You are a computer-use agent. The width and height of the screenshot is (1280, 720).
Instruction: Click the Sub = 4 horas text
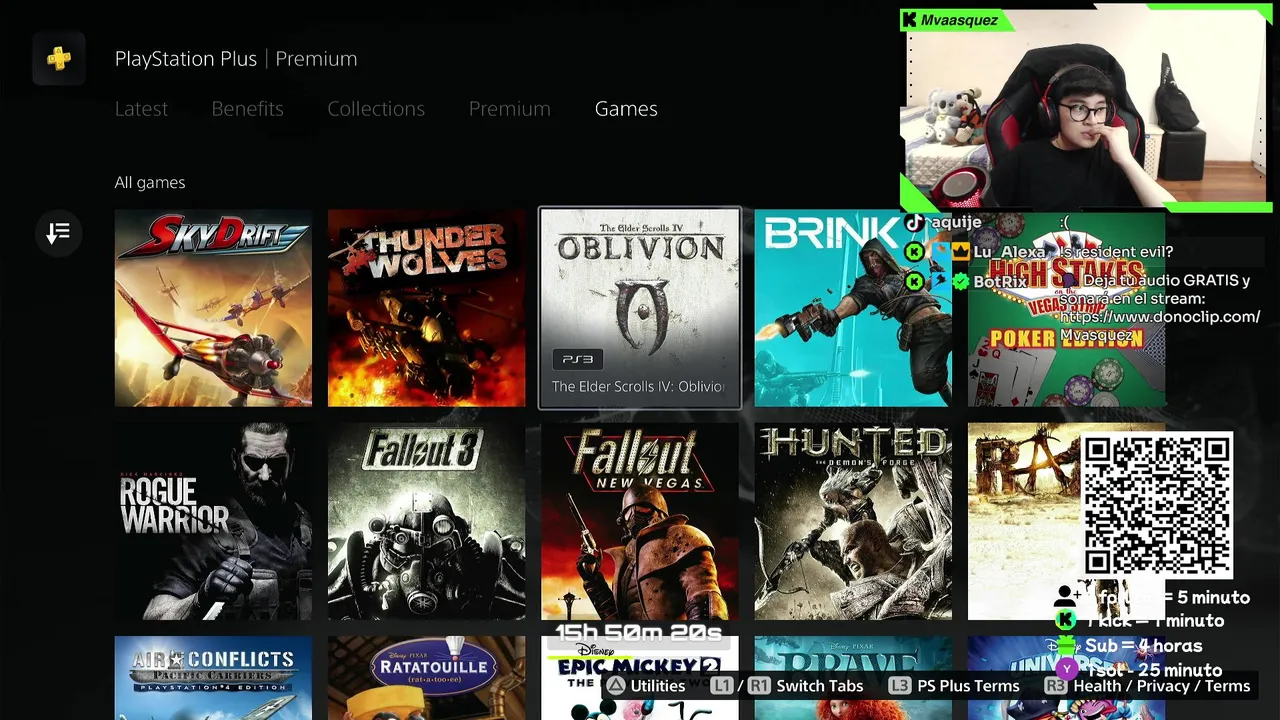coord(1144,646)
